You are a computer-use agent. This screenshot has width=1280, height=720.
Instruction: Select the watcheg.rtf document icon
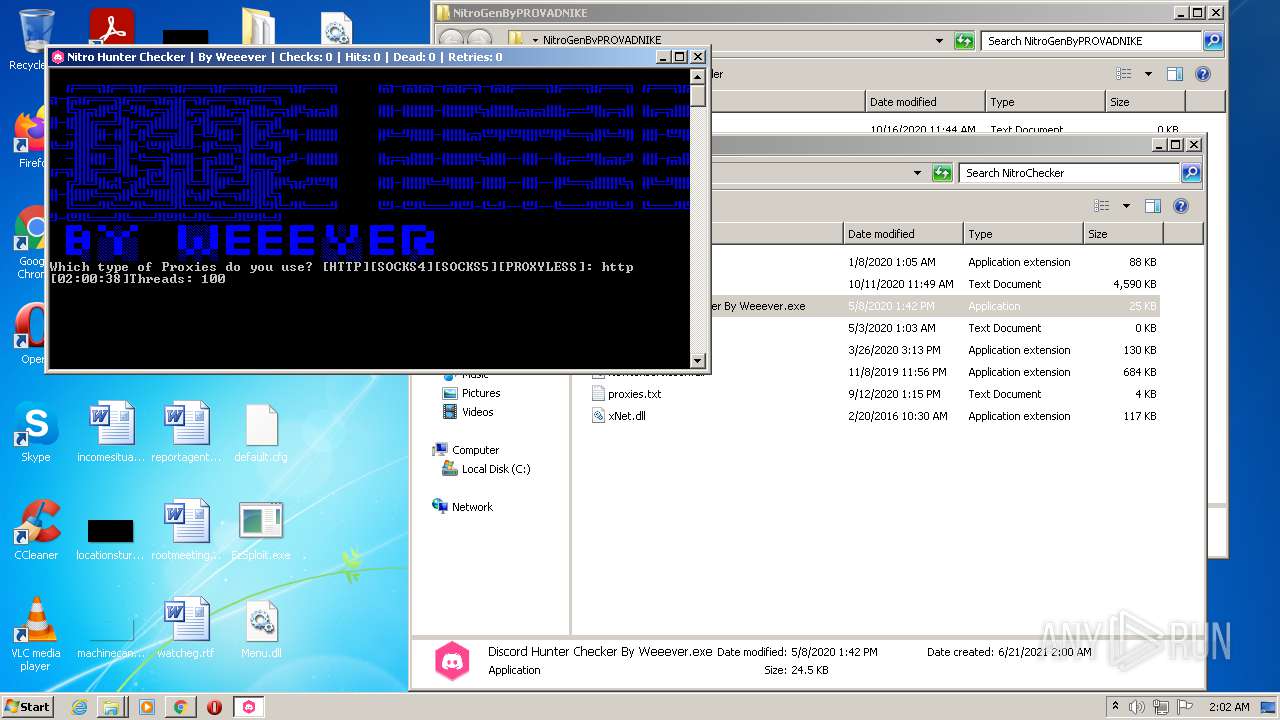[186, 628]
